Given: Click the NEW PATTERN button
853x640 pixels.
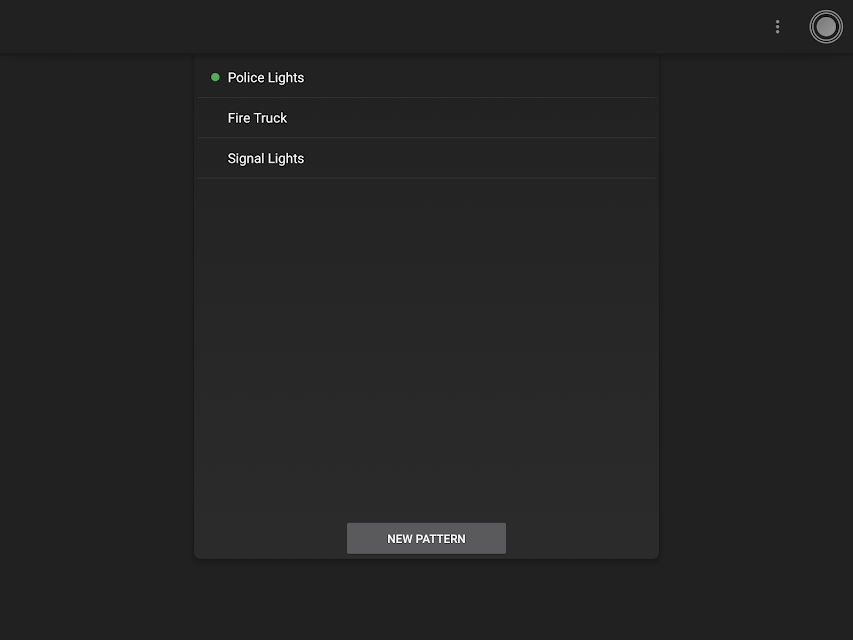Looking at the screenshot, I should [x=426, y=538].
